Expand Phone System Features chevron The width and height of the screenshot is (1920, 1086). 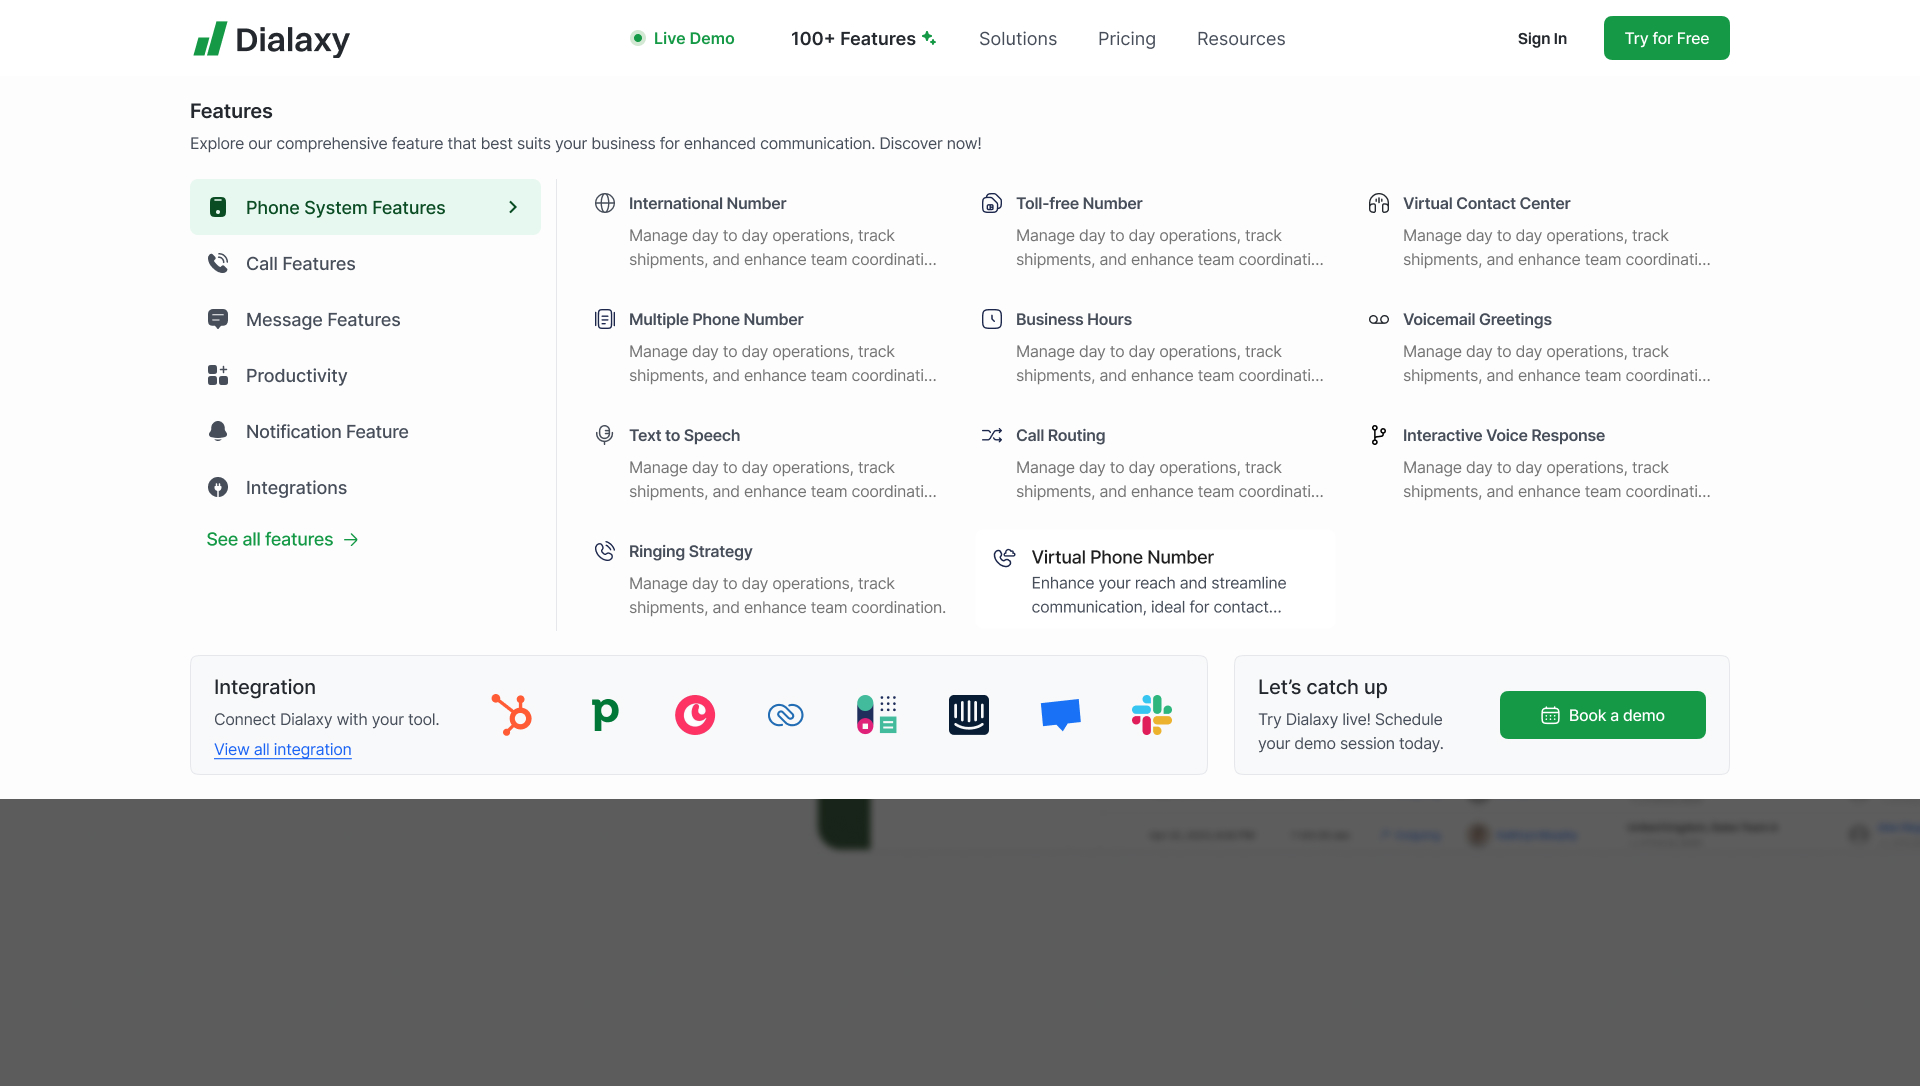(x=513, y=207)
